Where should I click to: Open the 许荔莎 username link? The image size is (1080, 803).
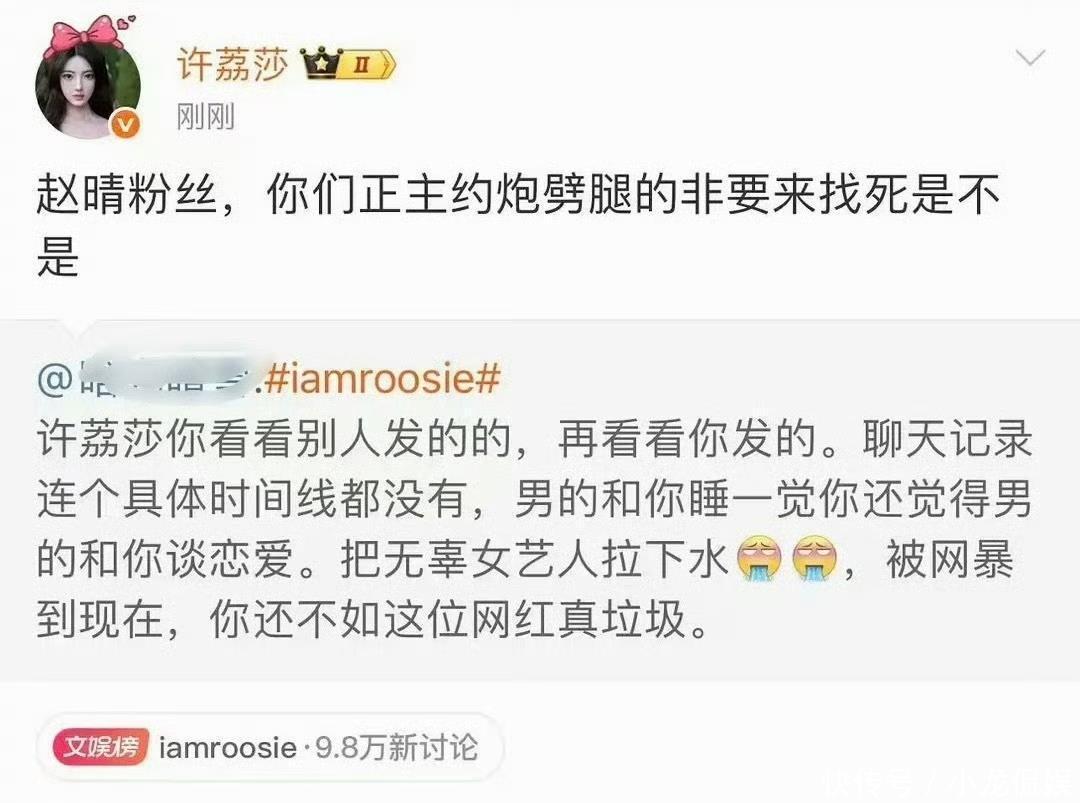[x=233, y=65]
